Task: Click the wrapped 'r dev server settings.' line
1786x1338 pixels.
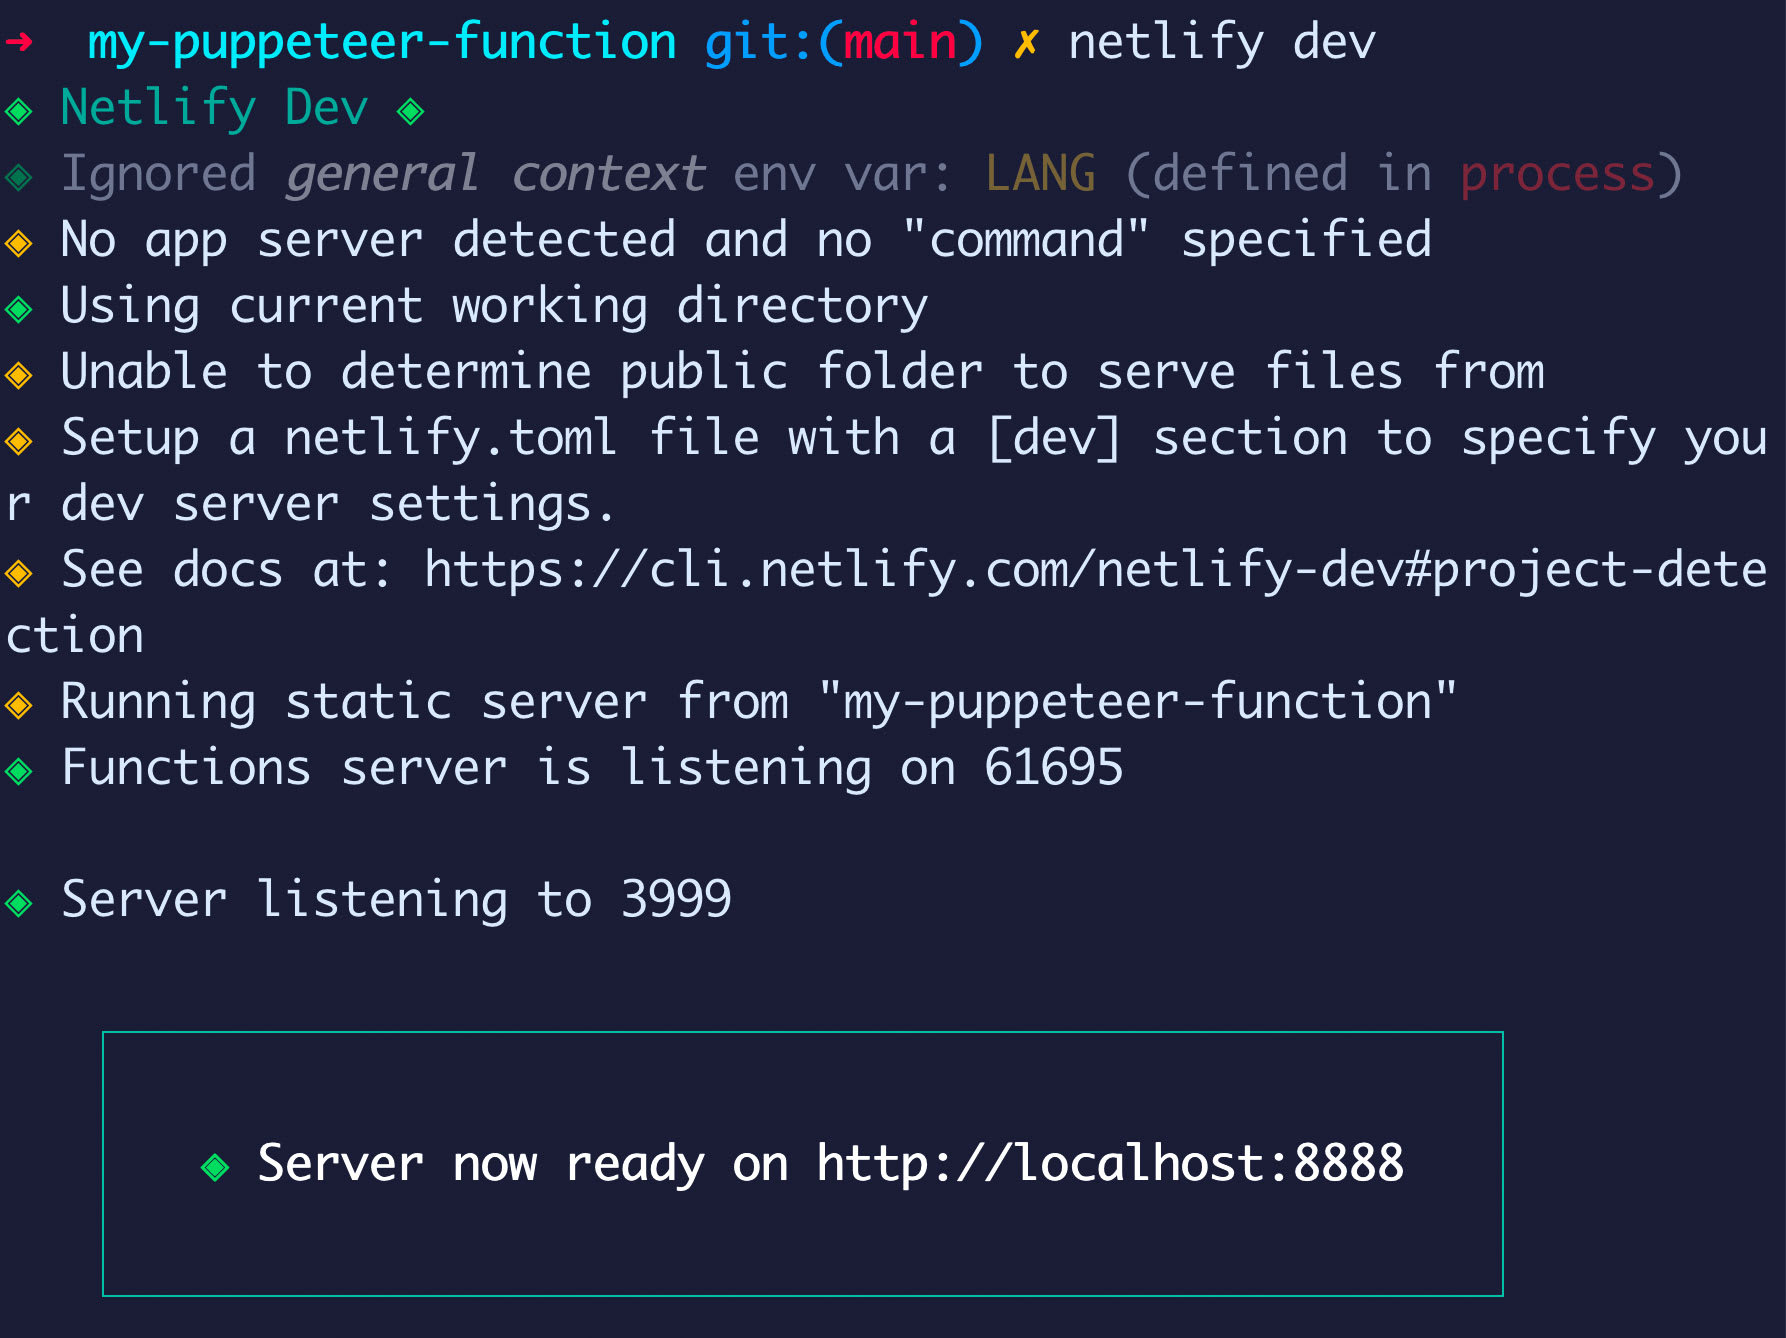Action: pos(310,504)
